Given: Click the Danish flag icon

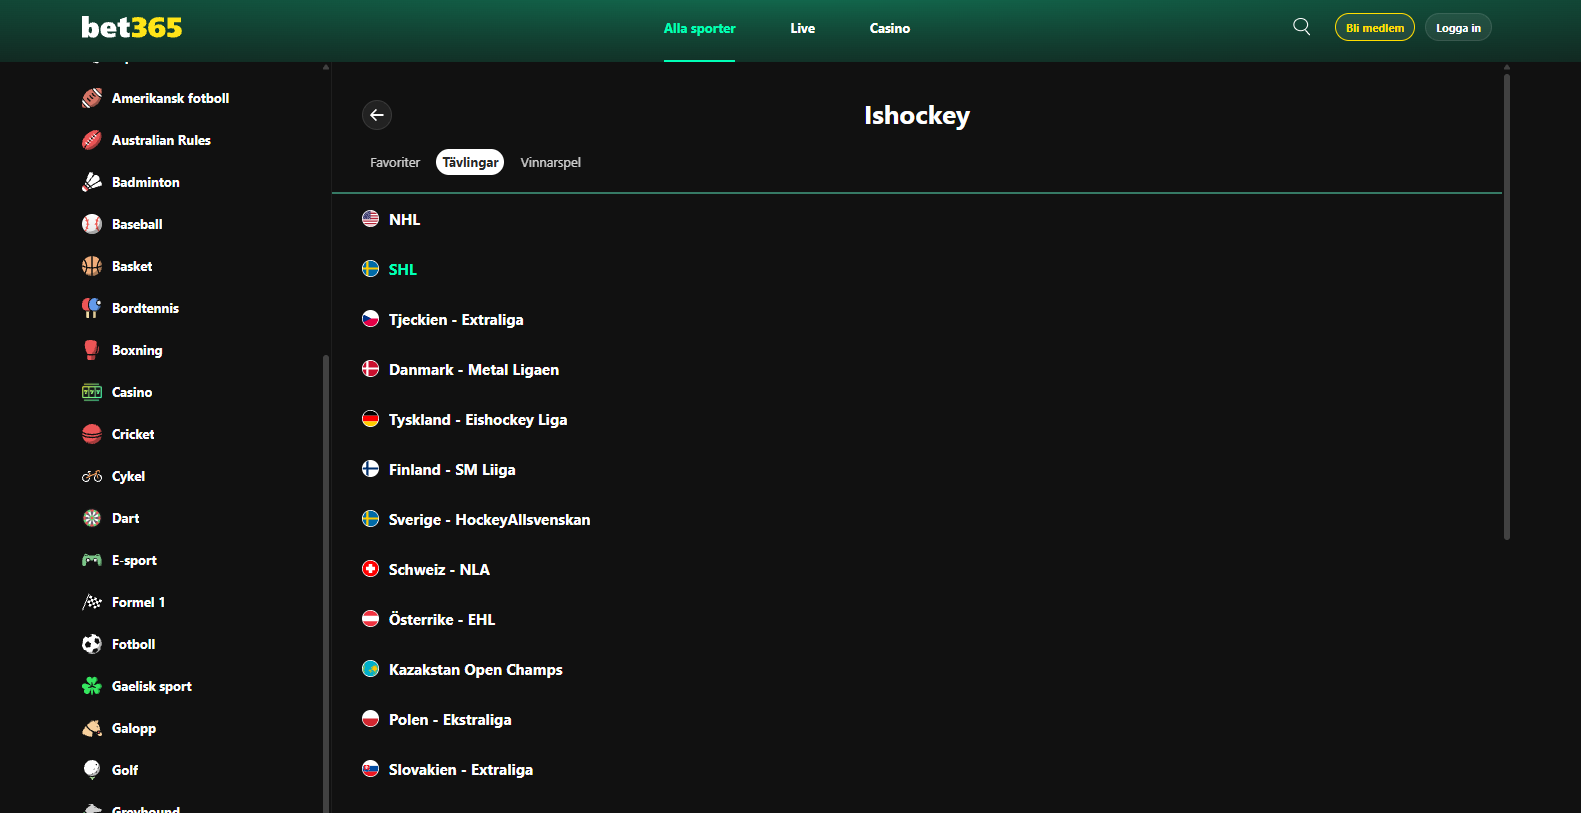Looking at the screenshot, I should [370, 368].
